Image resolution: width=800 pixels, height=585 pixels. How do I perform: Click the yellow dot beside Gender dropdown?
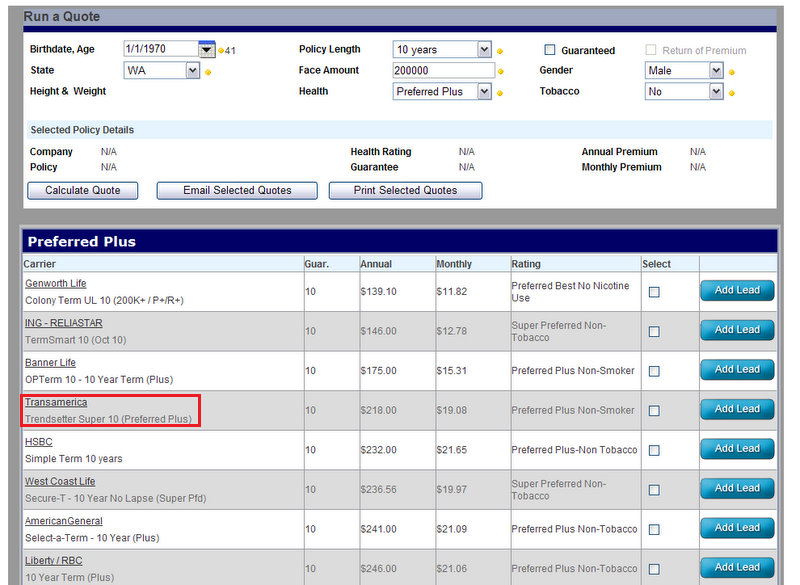(x=732, y=72)
